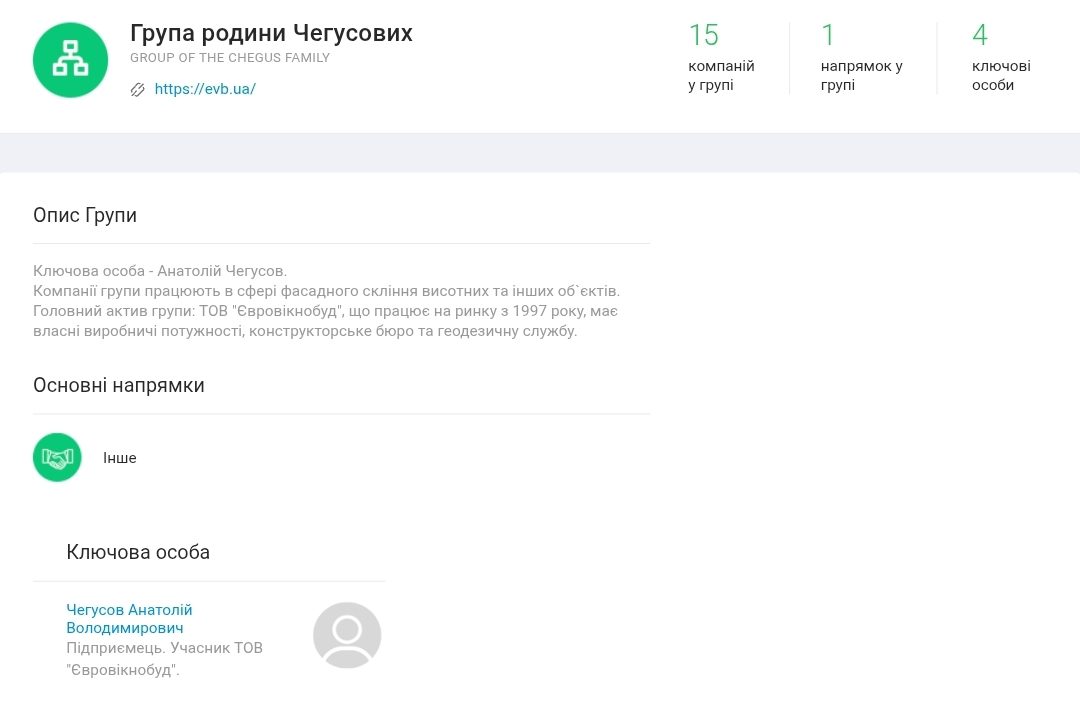1080x710 pixels.
Task: Select the 'Інше' direction label
Action: point(120,458)
